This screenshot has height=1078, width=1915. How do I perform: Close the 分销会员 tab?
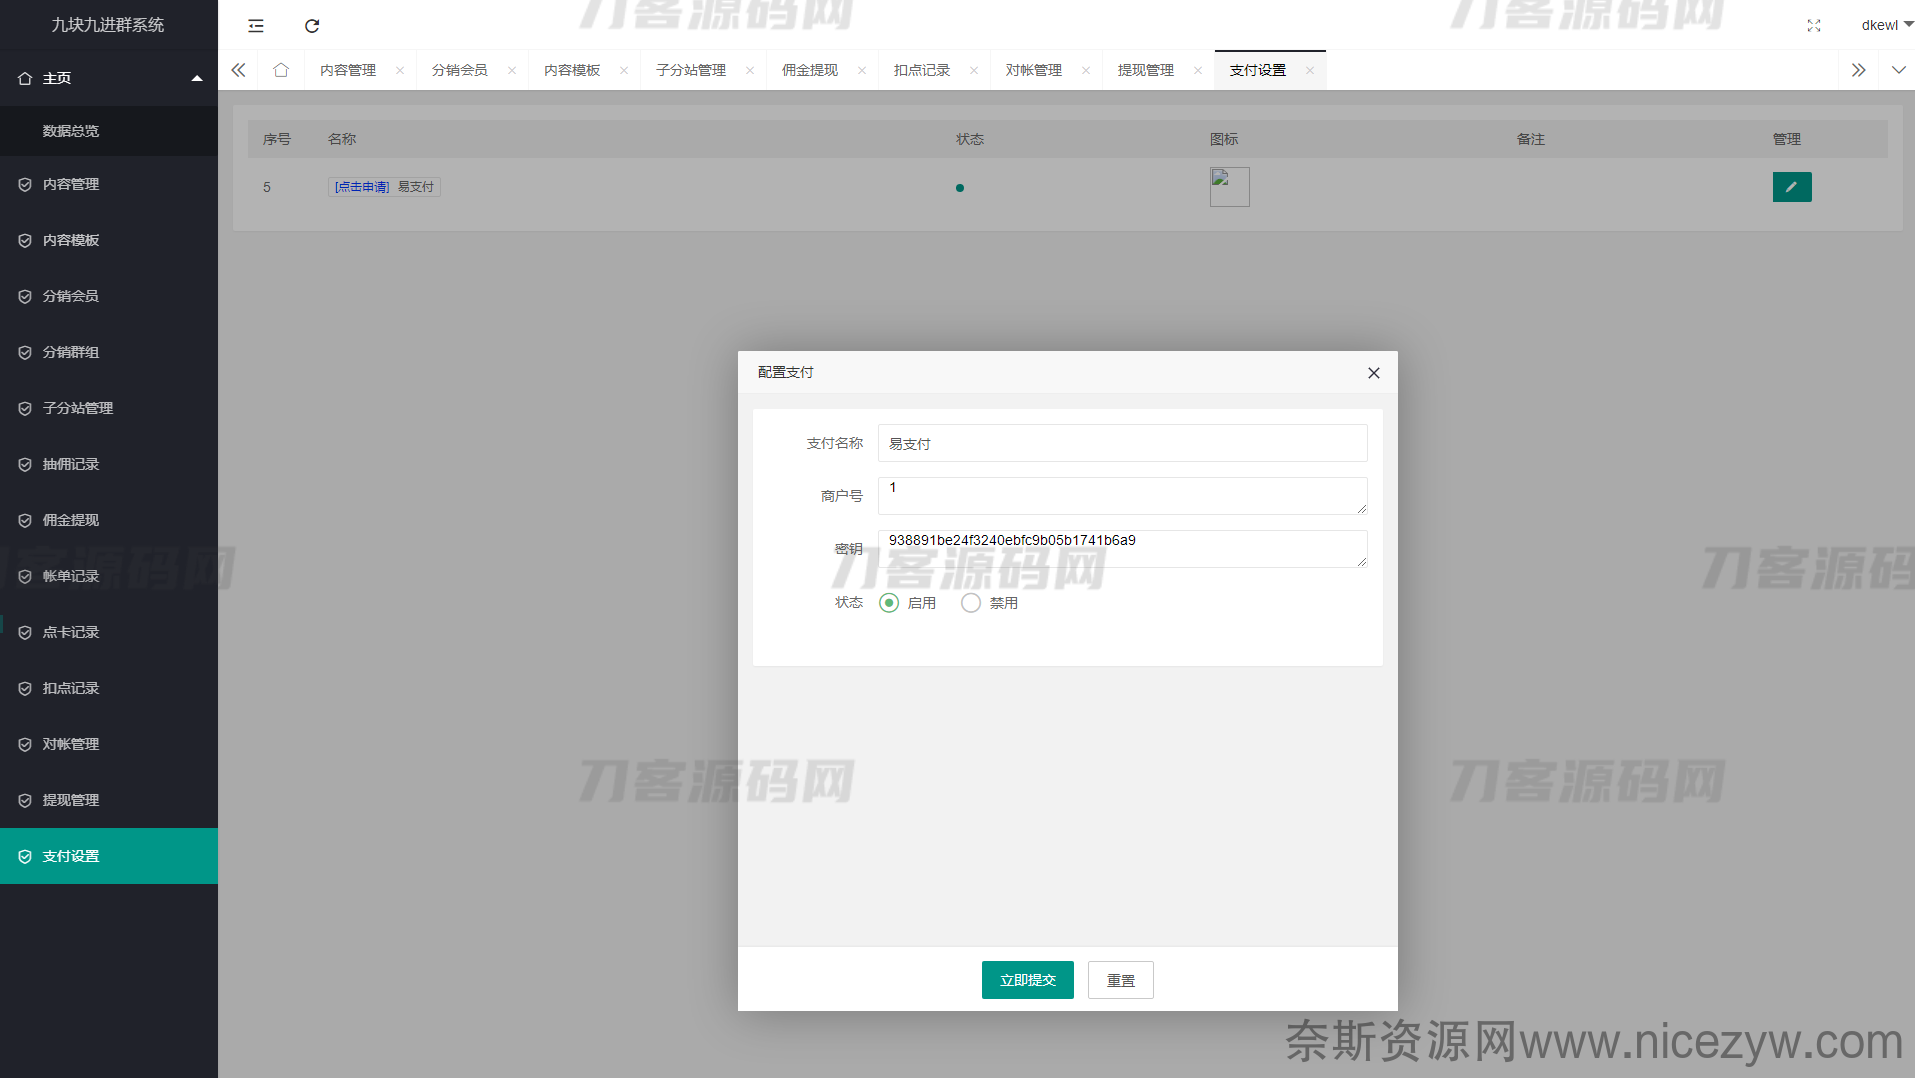(x=512, y=70)
